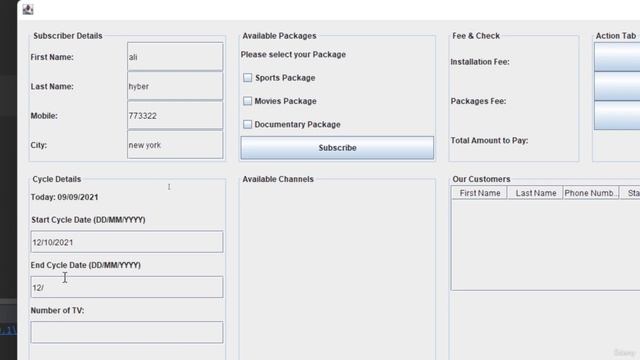
Task: Click the Start Cycle Date (DD/MM/YYYY) label
Action: (88, 220)
